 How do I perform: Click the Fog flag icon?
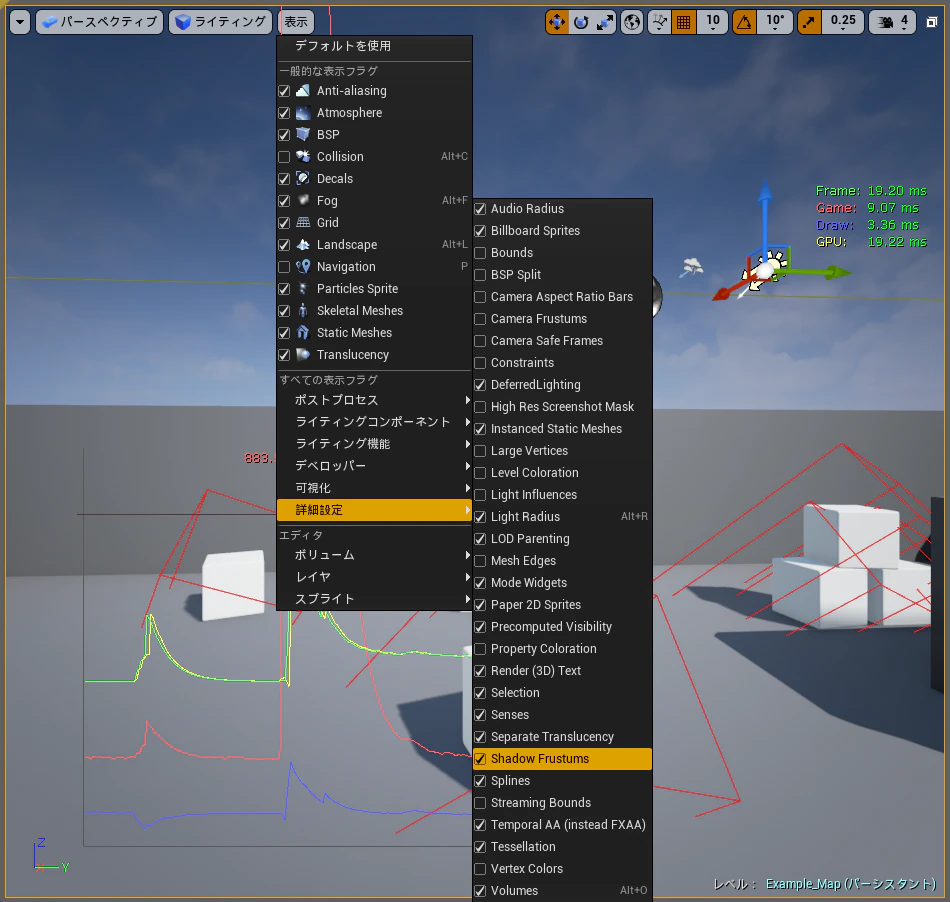303,201
